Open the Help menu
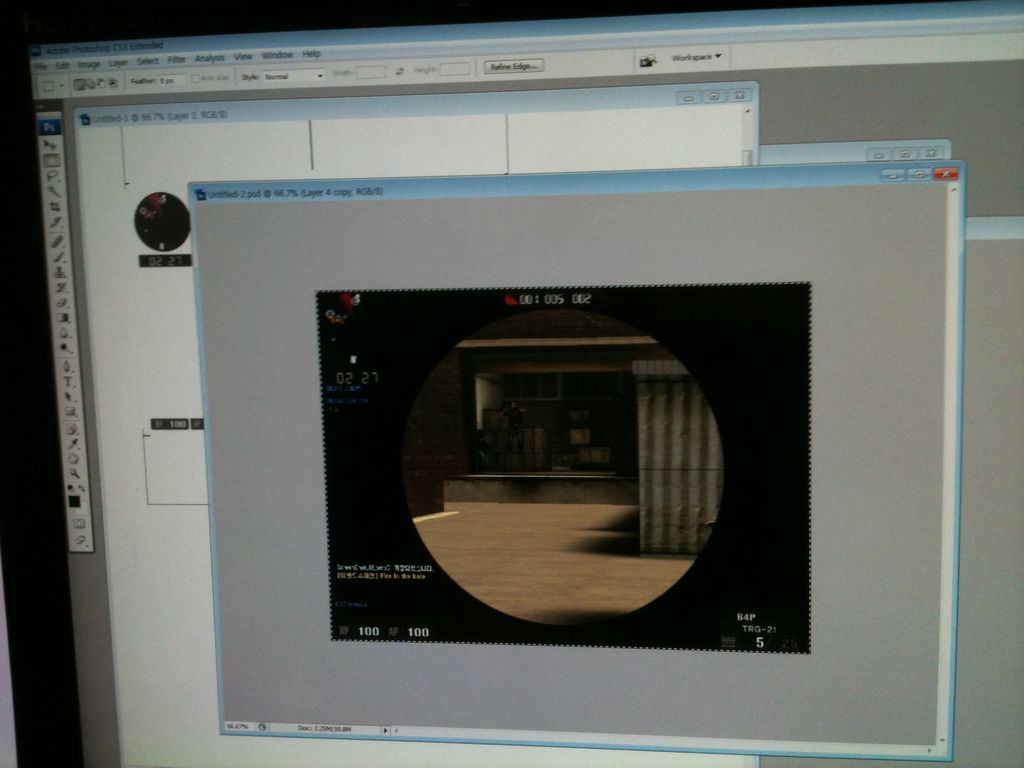The height and width of the screenshot is (768, 1024). click(311, 54)
